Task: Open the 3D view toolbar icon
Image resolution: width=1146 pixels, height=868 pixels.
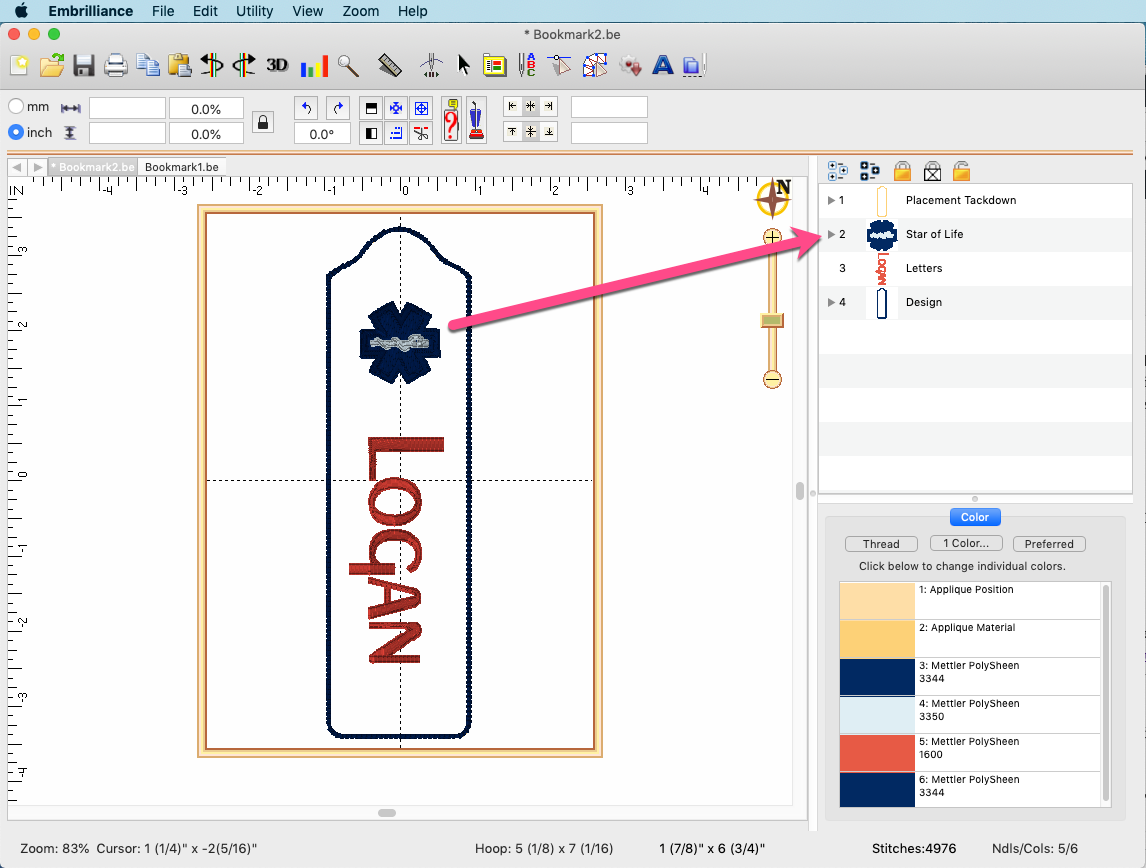Action: coord(277,66)
